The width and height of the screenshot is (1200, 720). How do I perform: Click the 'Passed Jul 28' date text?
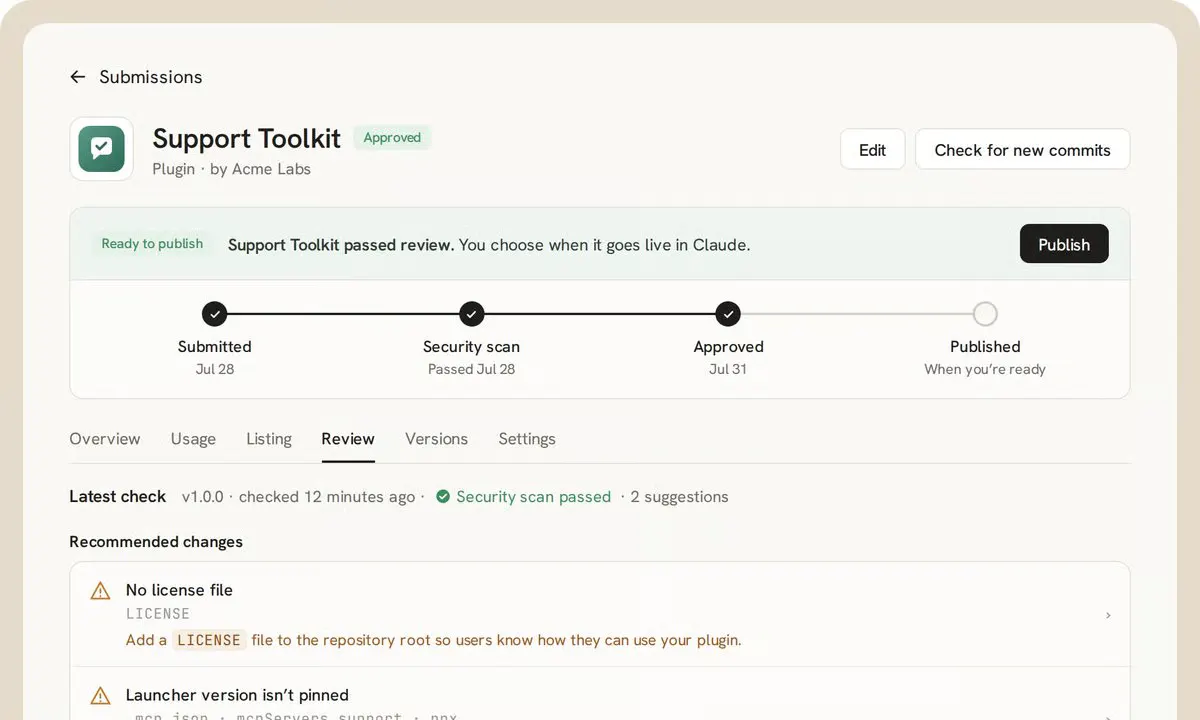click(x=471, y=369)
